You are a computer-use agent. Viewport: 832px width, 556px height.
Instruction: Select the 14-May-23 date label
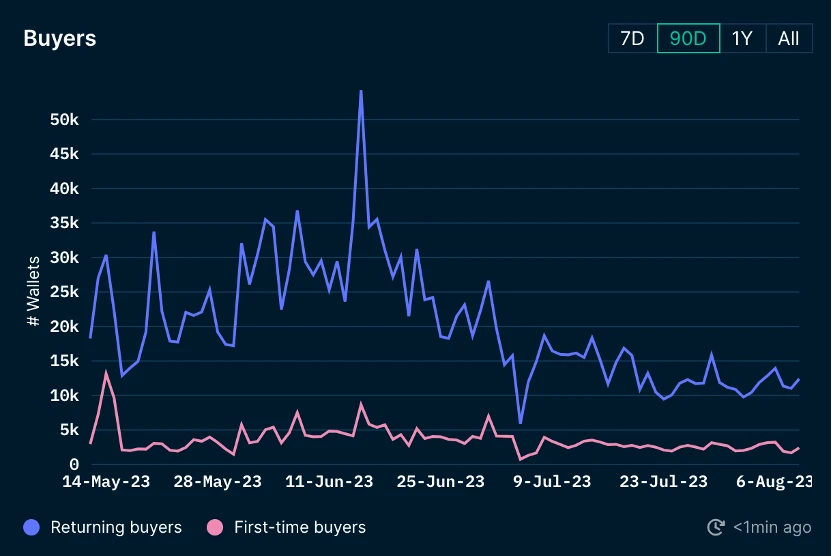[106, 482]
